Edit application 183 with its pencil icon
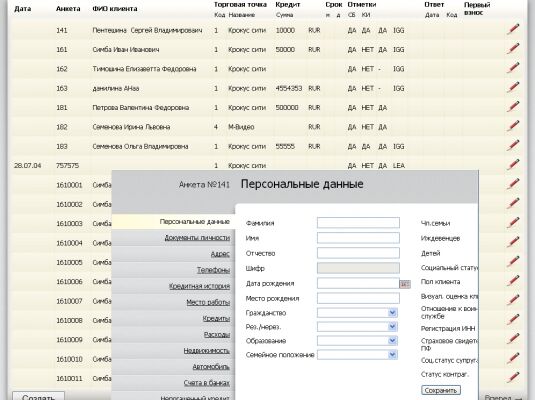This screenshot has width=535, height=400. tap(513, 145)
